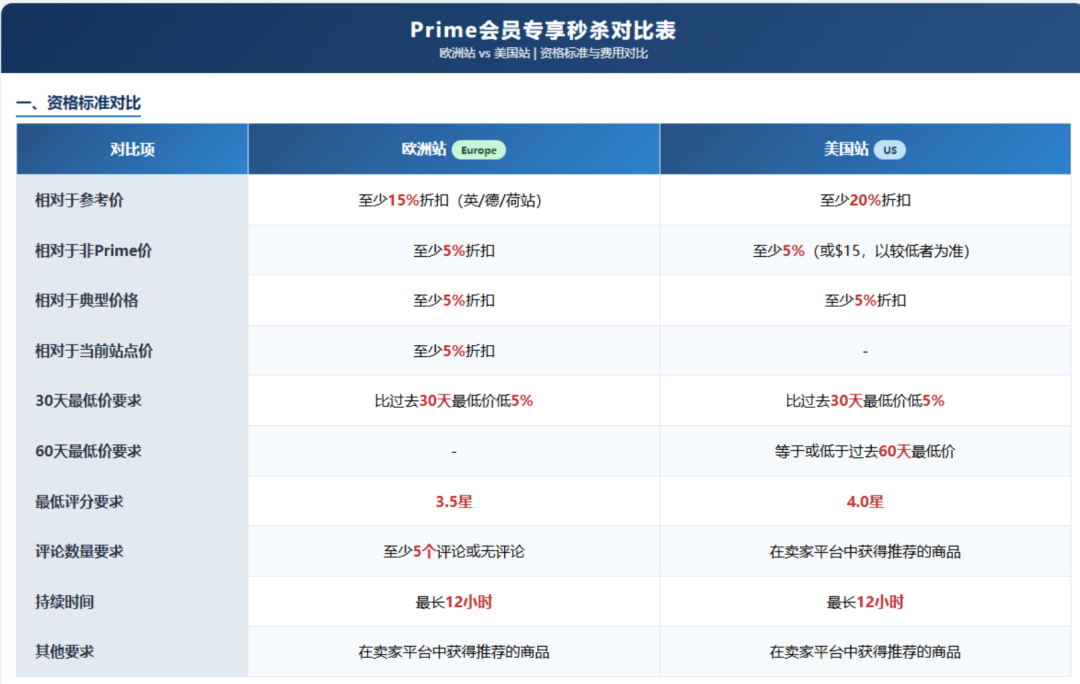Click cell 至少5个评论或无评论

(x=453, y=551)
